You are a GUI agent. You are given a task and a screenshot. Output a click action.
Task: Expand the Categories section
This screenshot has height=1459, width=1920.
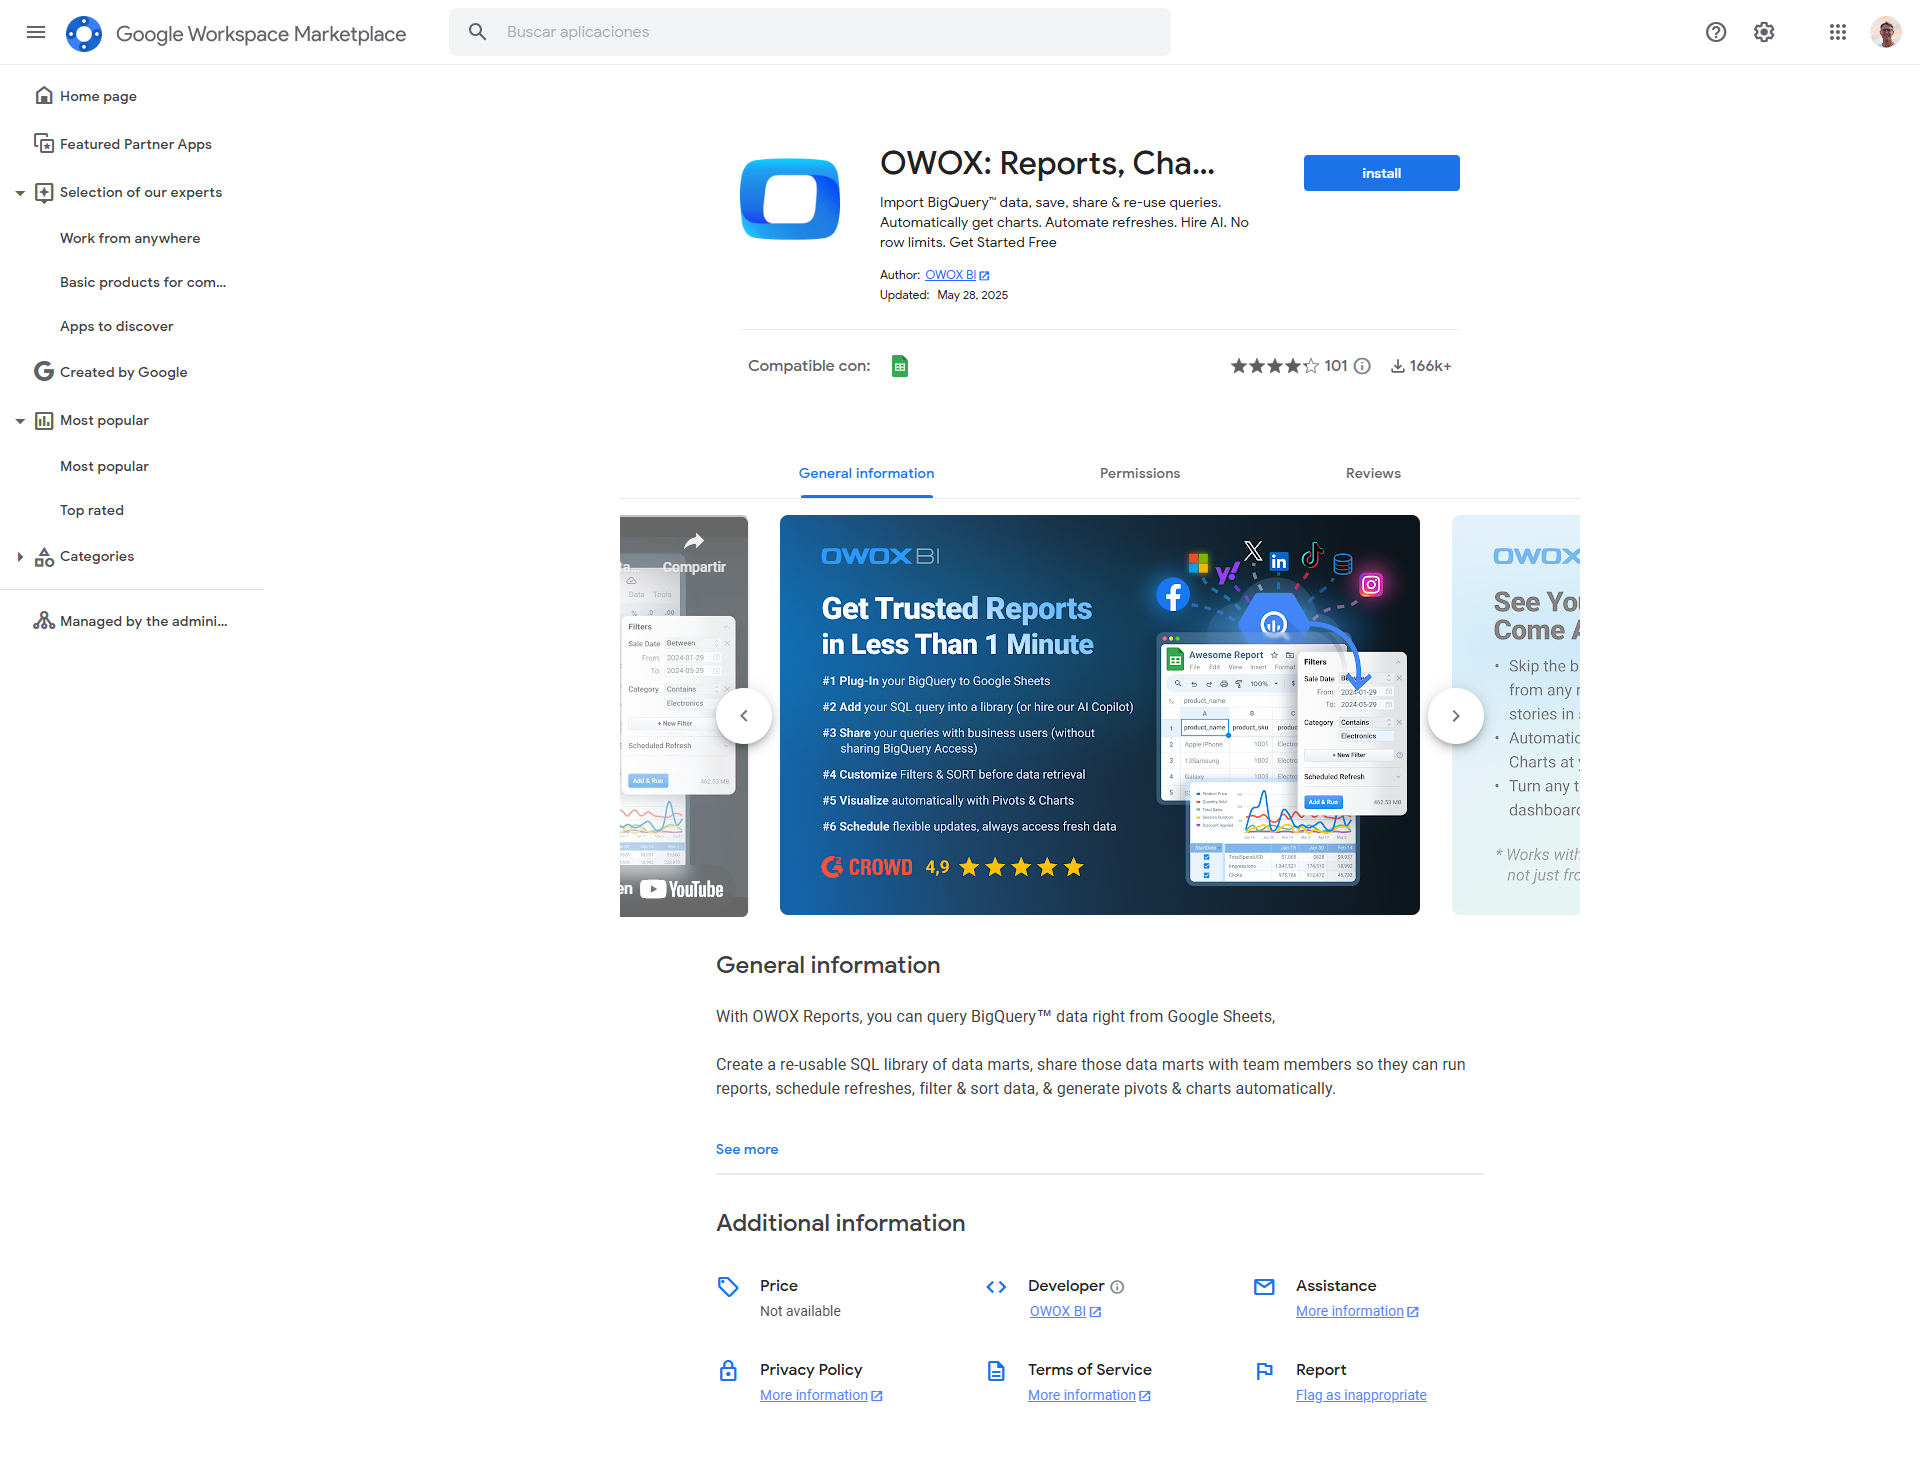[x=20, y=557]
